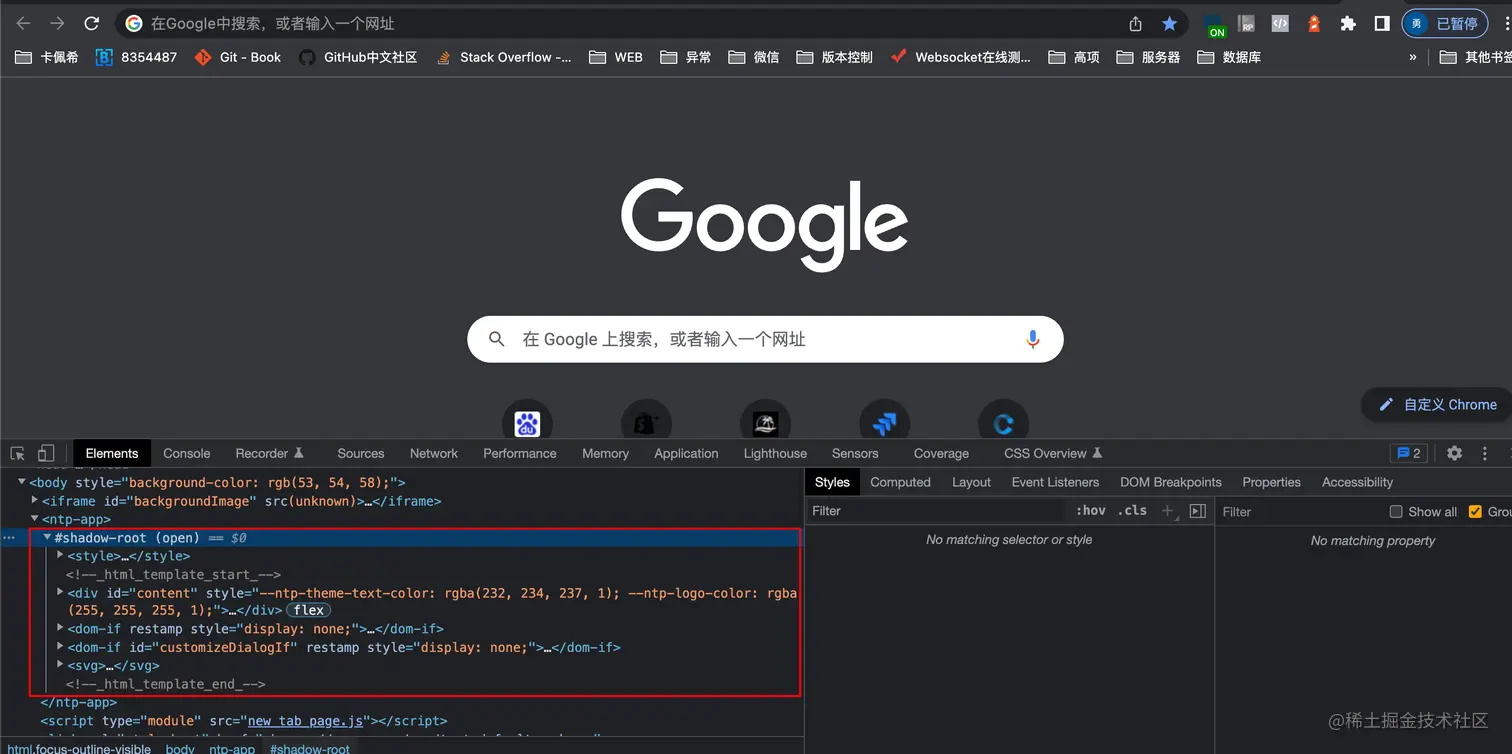Click the magnifier icon in the search box

(x=497, y=340)
